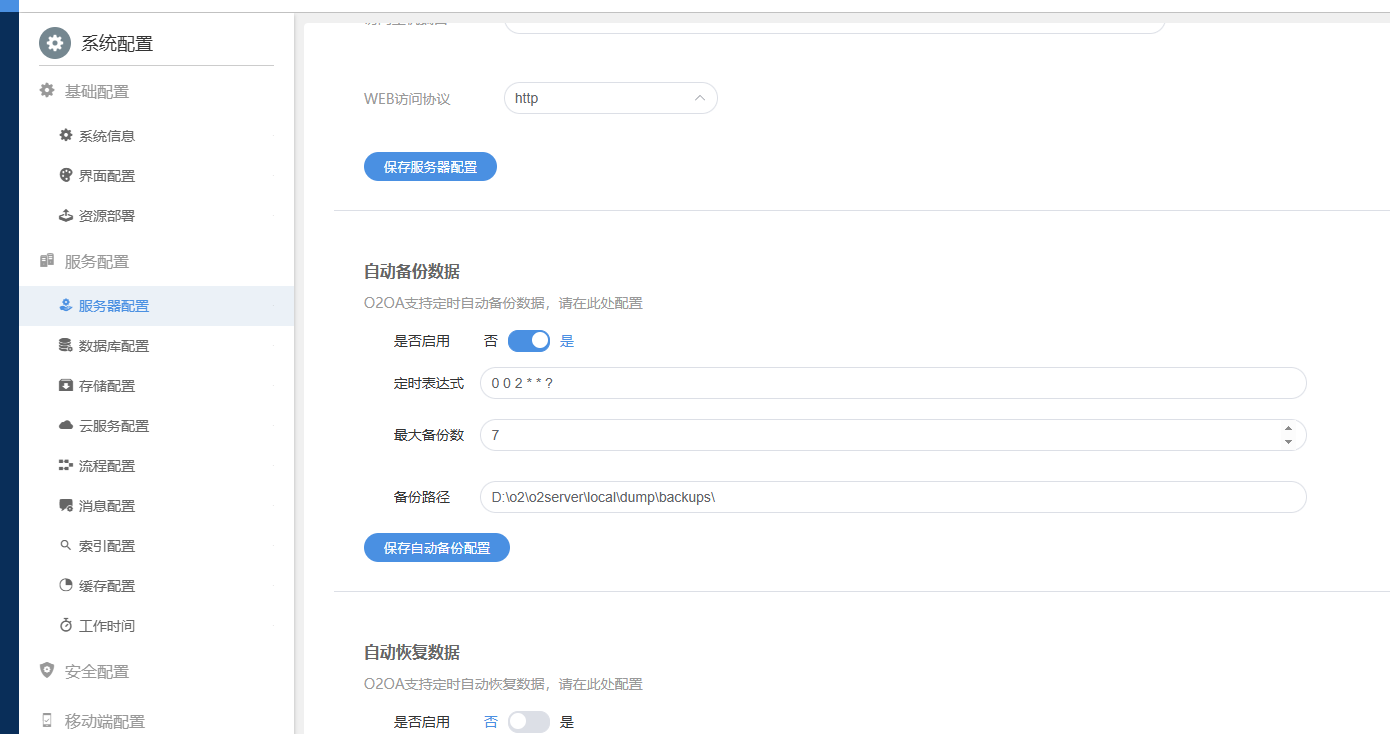Viewport: 1390px width, 734px height.
Task: Click the 定时表达式 field label
Action: click(429, 383)
